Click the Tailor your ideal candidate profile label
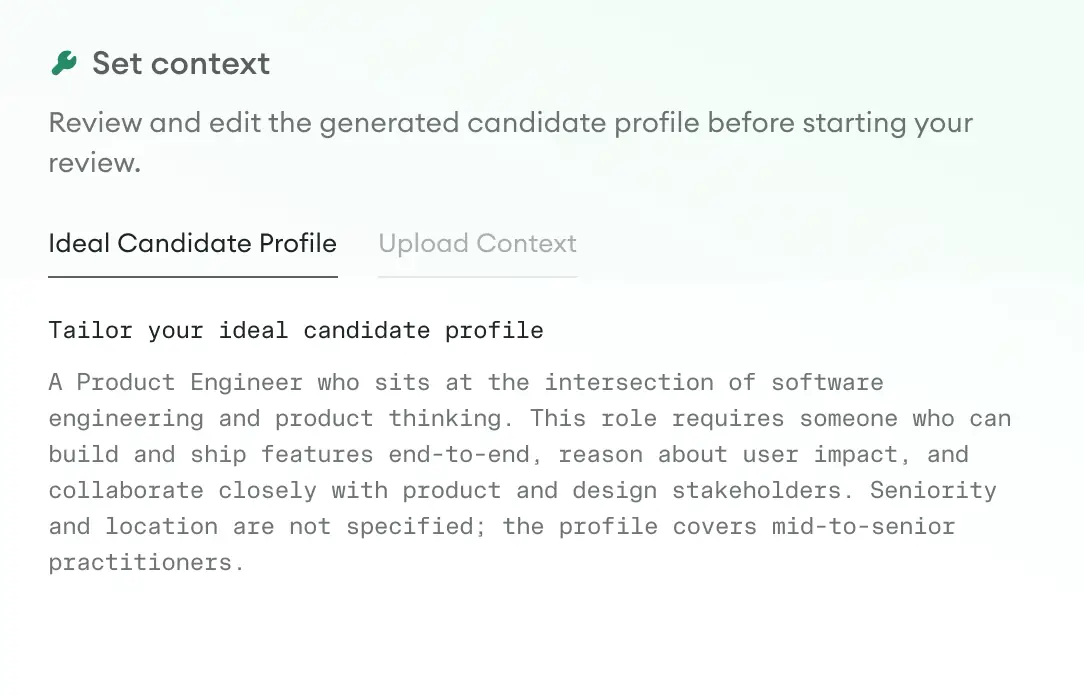 [295, 330]
